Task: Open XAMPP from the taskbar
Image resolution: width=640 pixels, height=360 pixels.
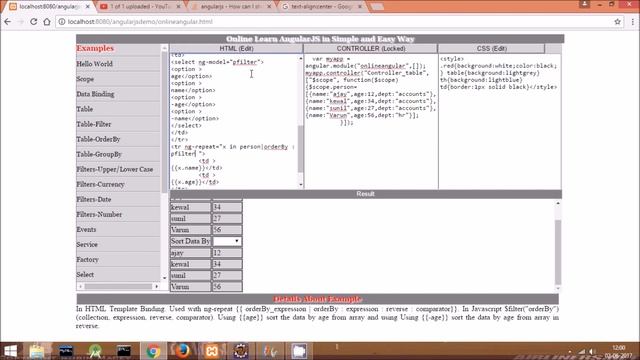Action: pyautogui.click(x=211, y=351)
